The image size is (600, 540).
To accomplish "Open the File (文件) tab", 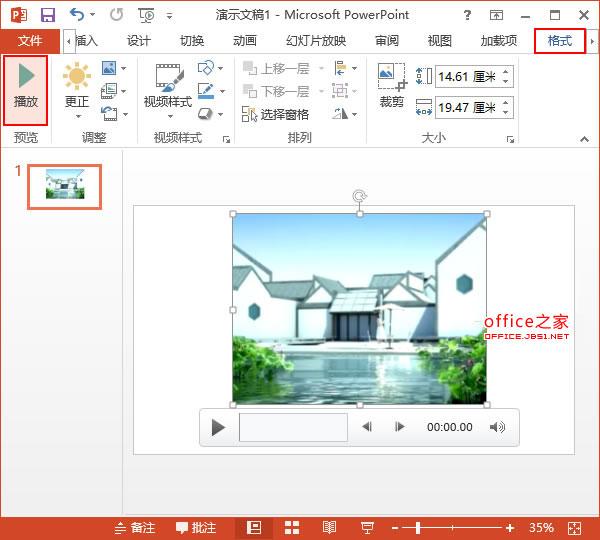I will pyautogui.click(x=30, y=41).
